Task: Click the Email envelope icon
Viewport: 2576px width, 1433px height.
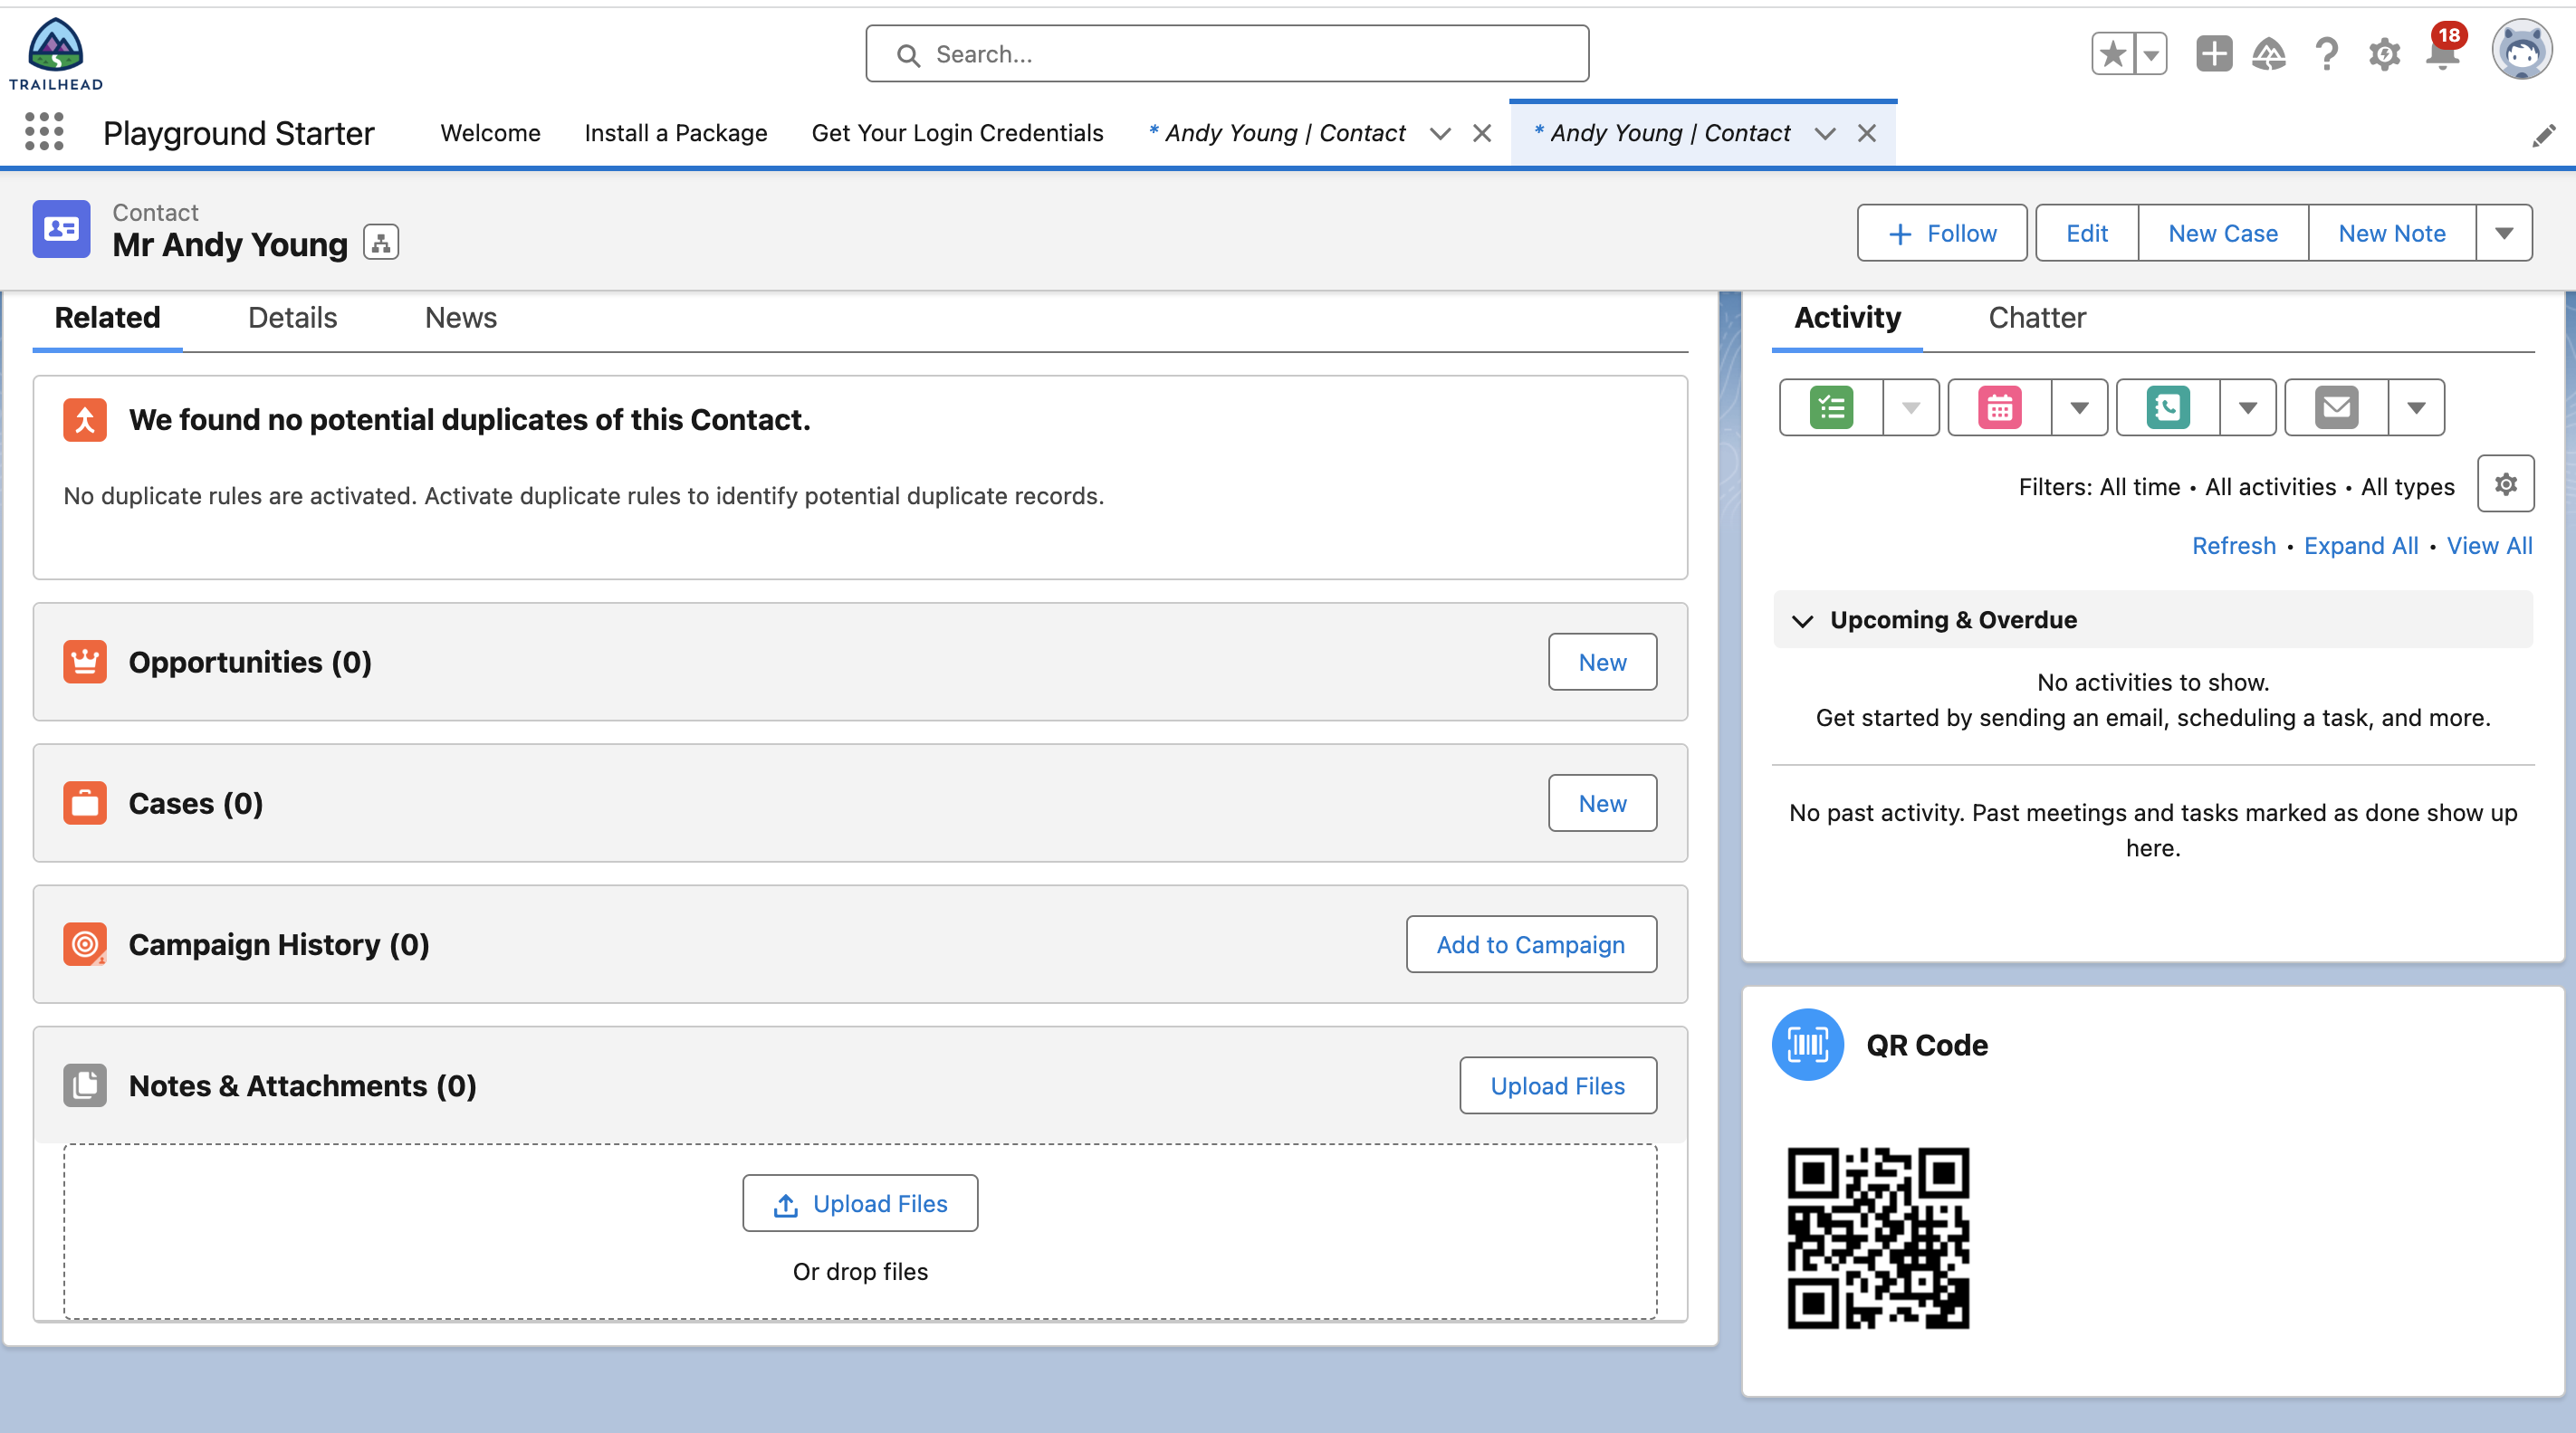Action: [x=2337, y=407]
